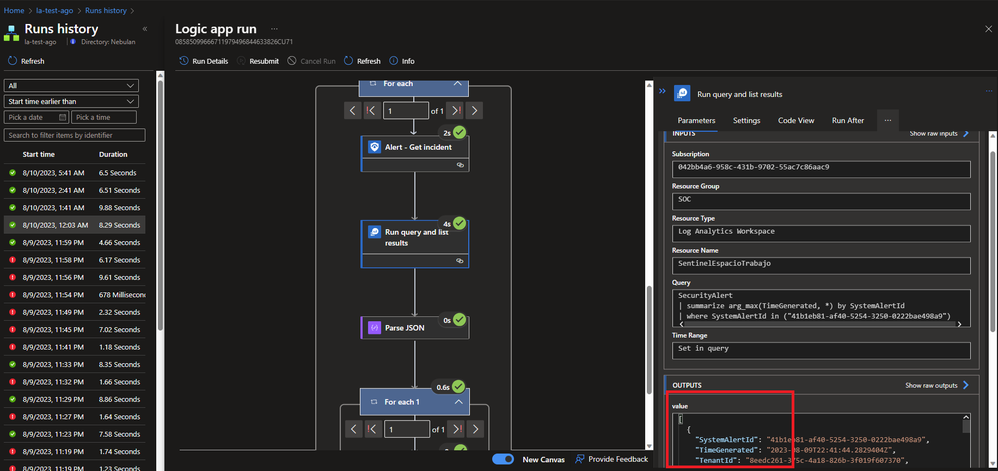Click Show raw inputs link
998x471 pixels.
[939, 134]
